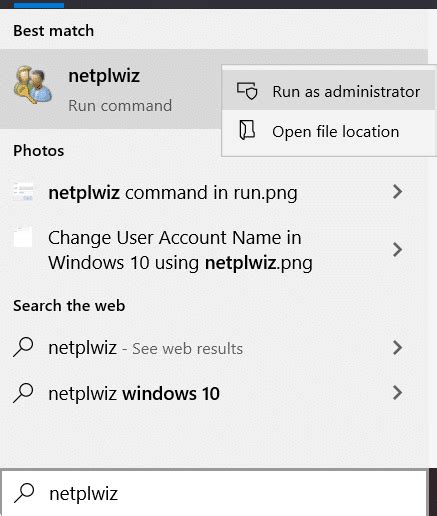Click the magnifier icon beside netplwiz web result
Screen dimensions: 437x516
click(x=23, y=347)
